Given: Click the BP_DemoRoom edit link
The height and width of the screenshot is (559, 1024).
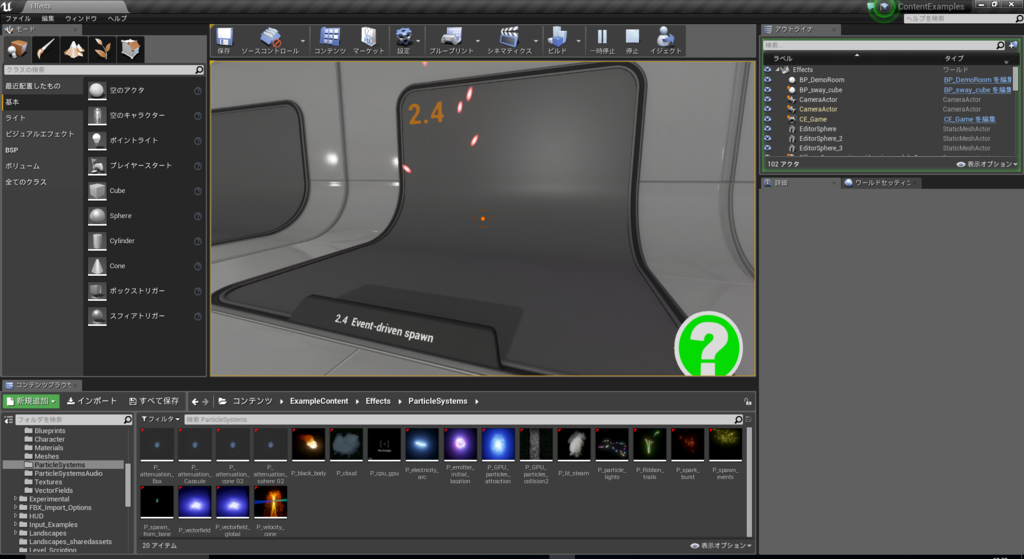Looking at the screenshot, I should (978, 80).
